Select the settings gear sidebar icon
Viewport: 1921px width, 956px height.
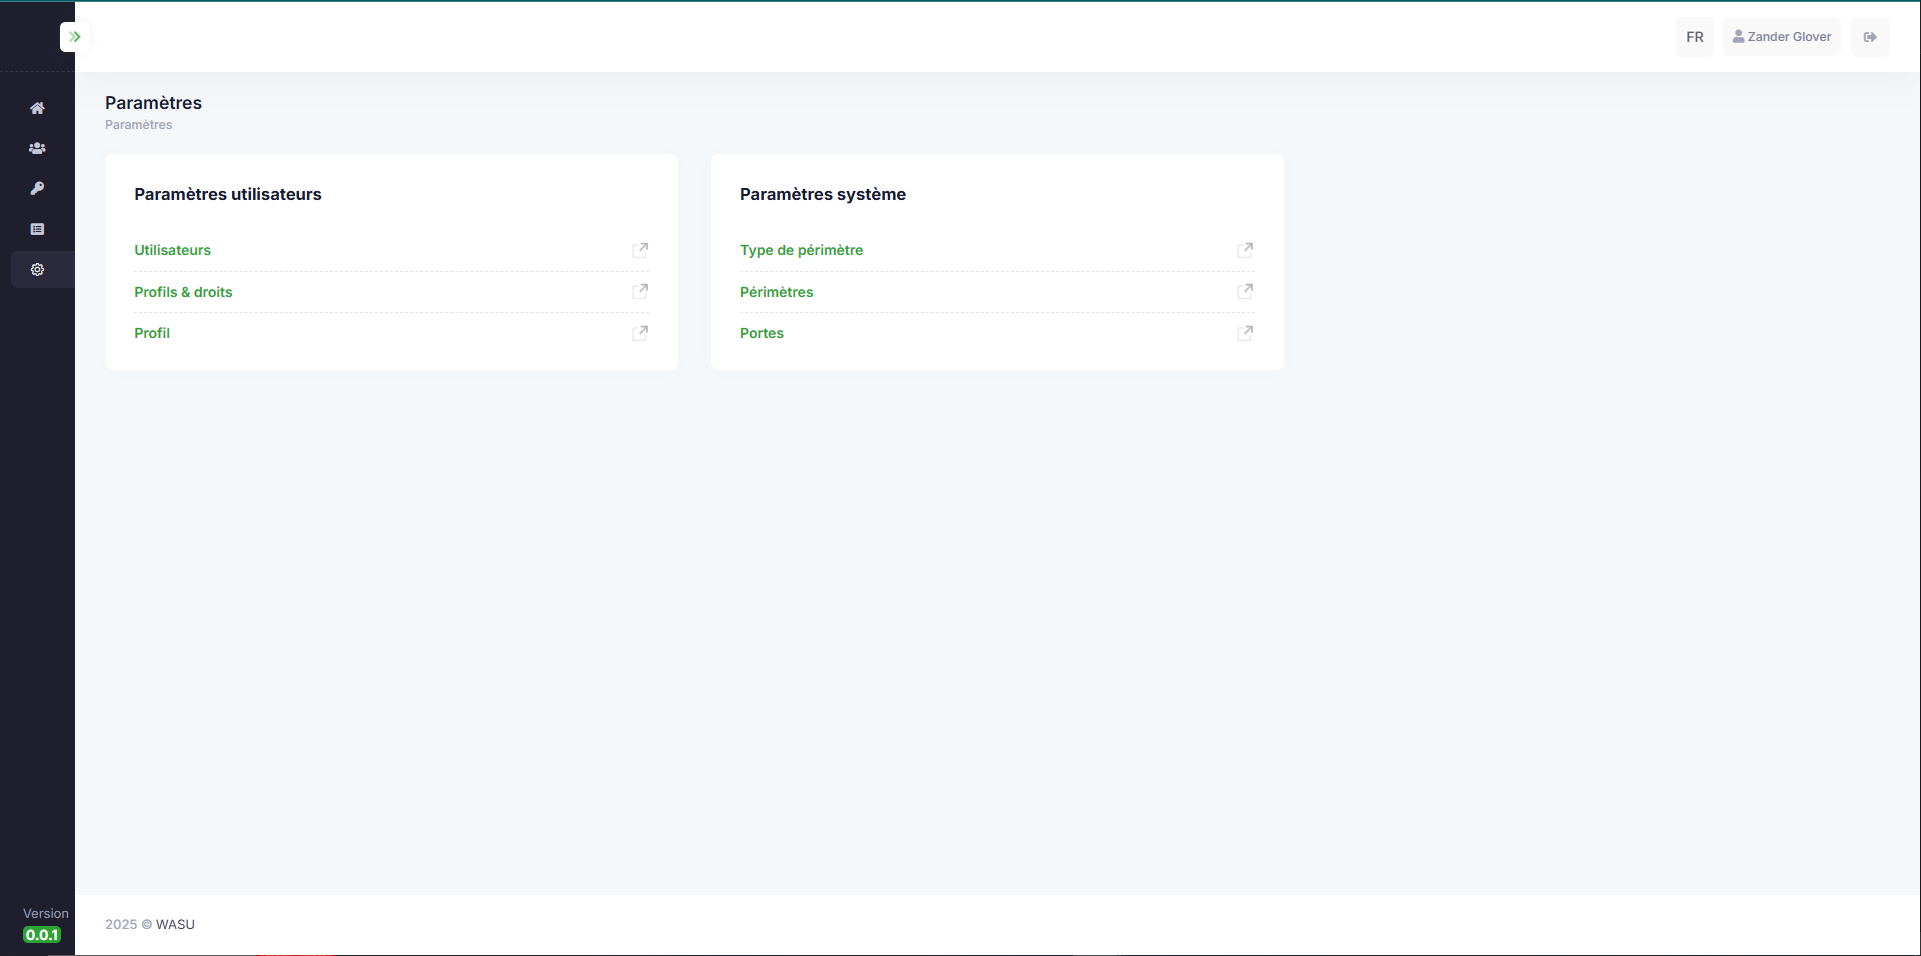(37, 270)
